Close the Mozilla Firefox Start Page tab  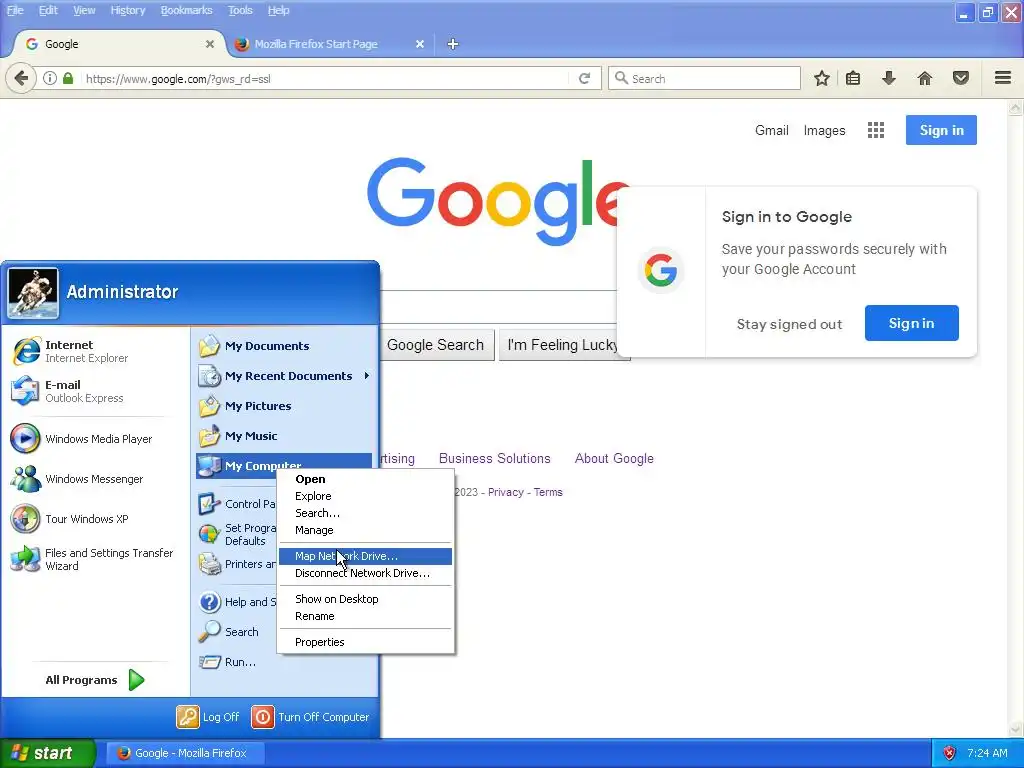click(x=420, y=44)
